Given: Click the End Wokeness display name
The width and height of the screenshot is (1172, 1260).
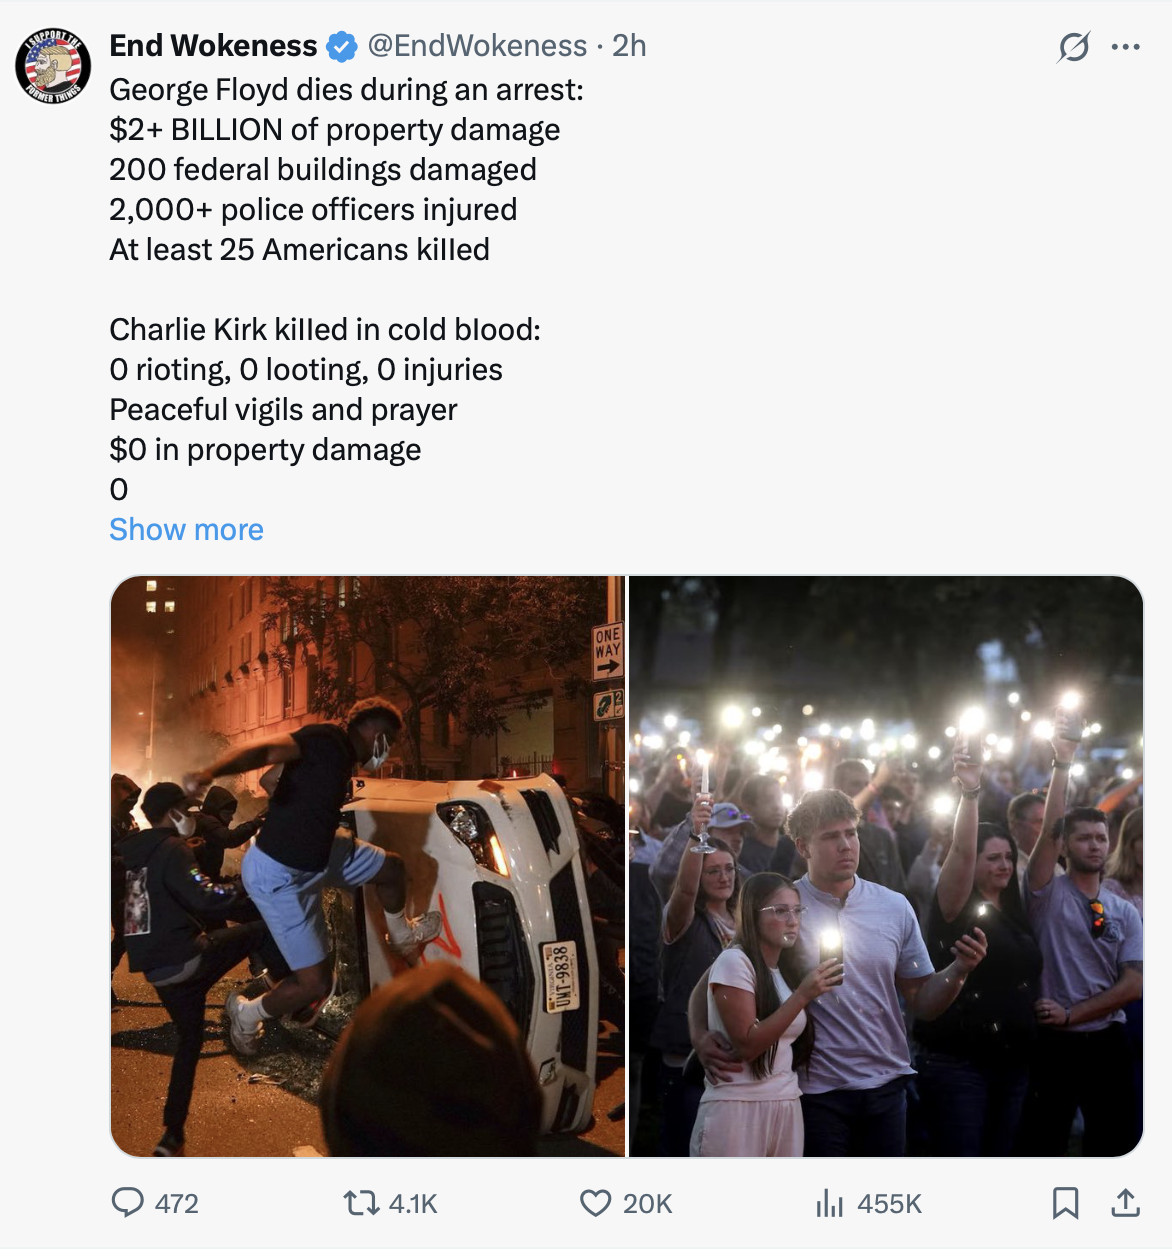Looking at the screenshot, I should (x=213, y=46).
